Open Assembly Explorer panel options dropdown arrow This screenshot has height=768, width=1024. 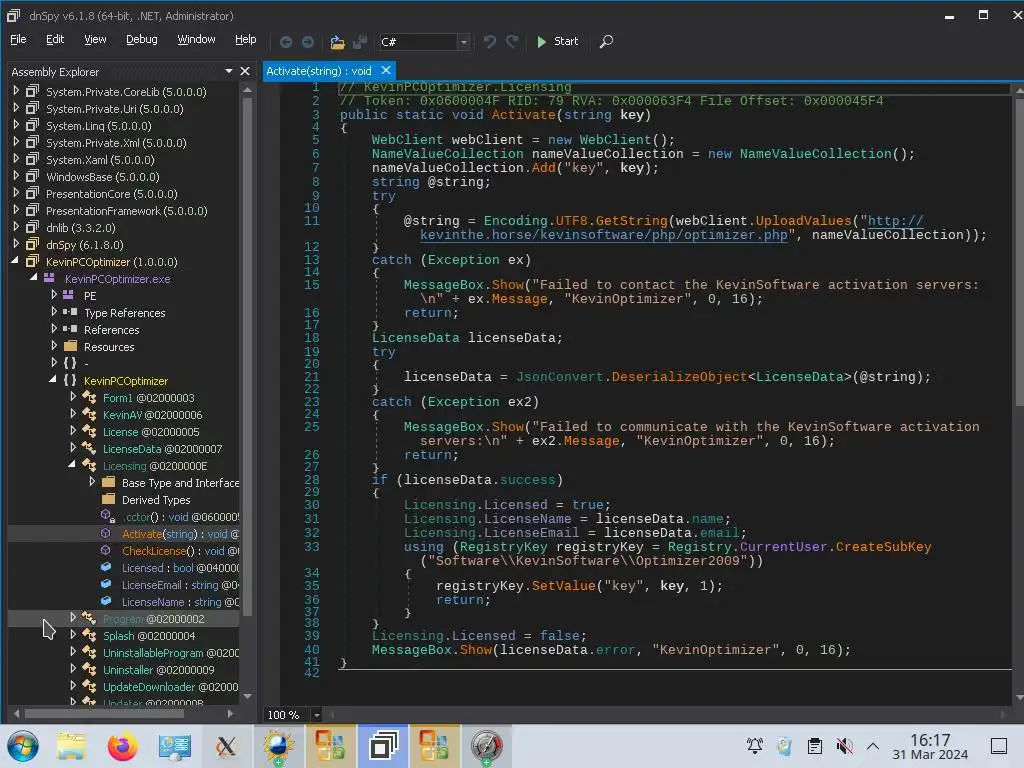tap(229, 71)
